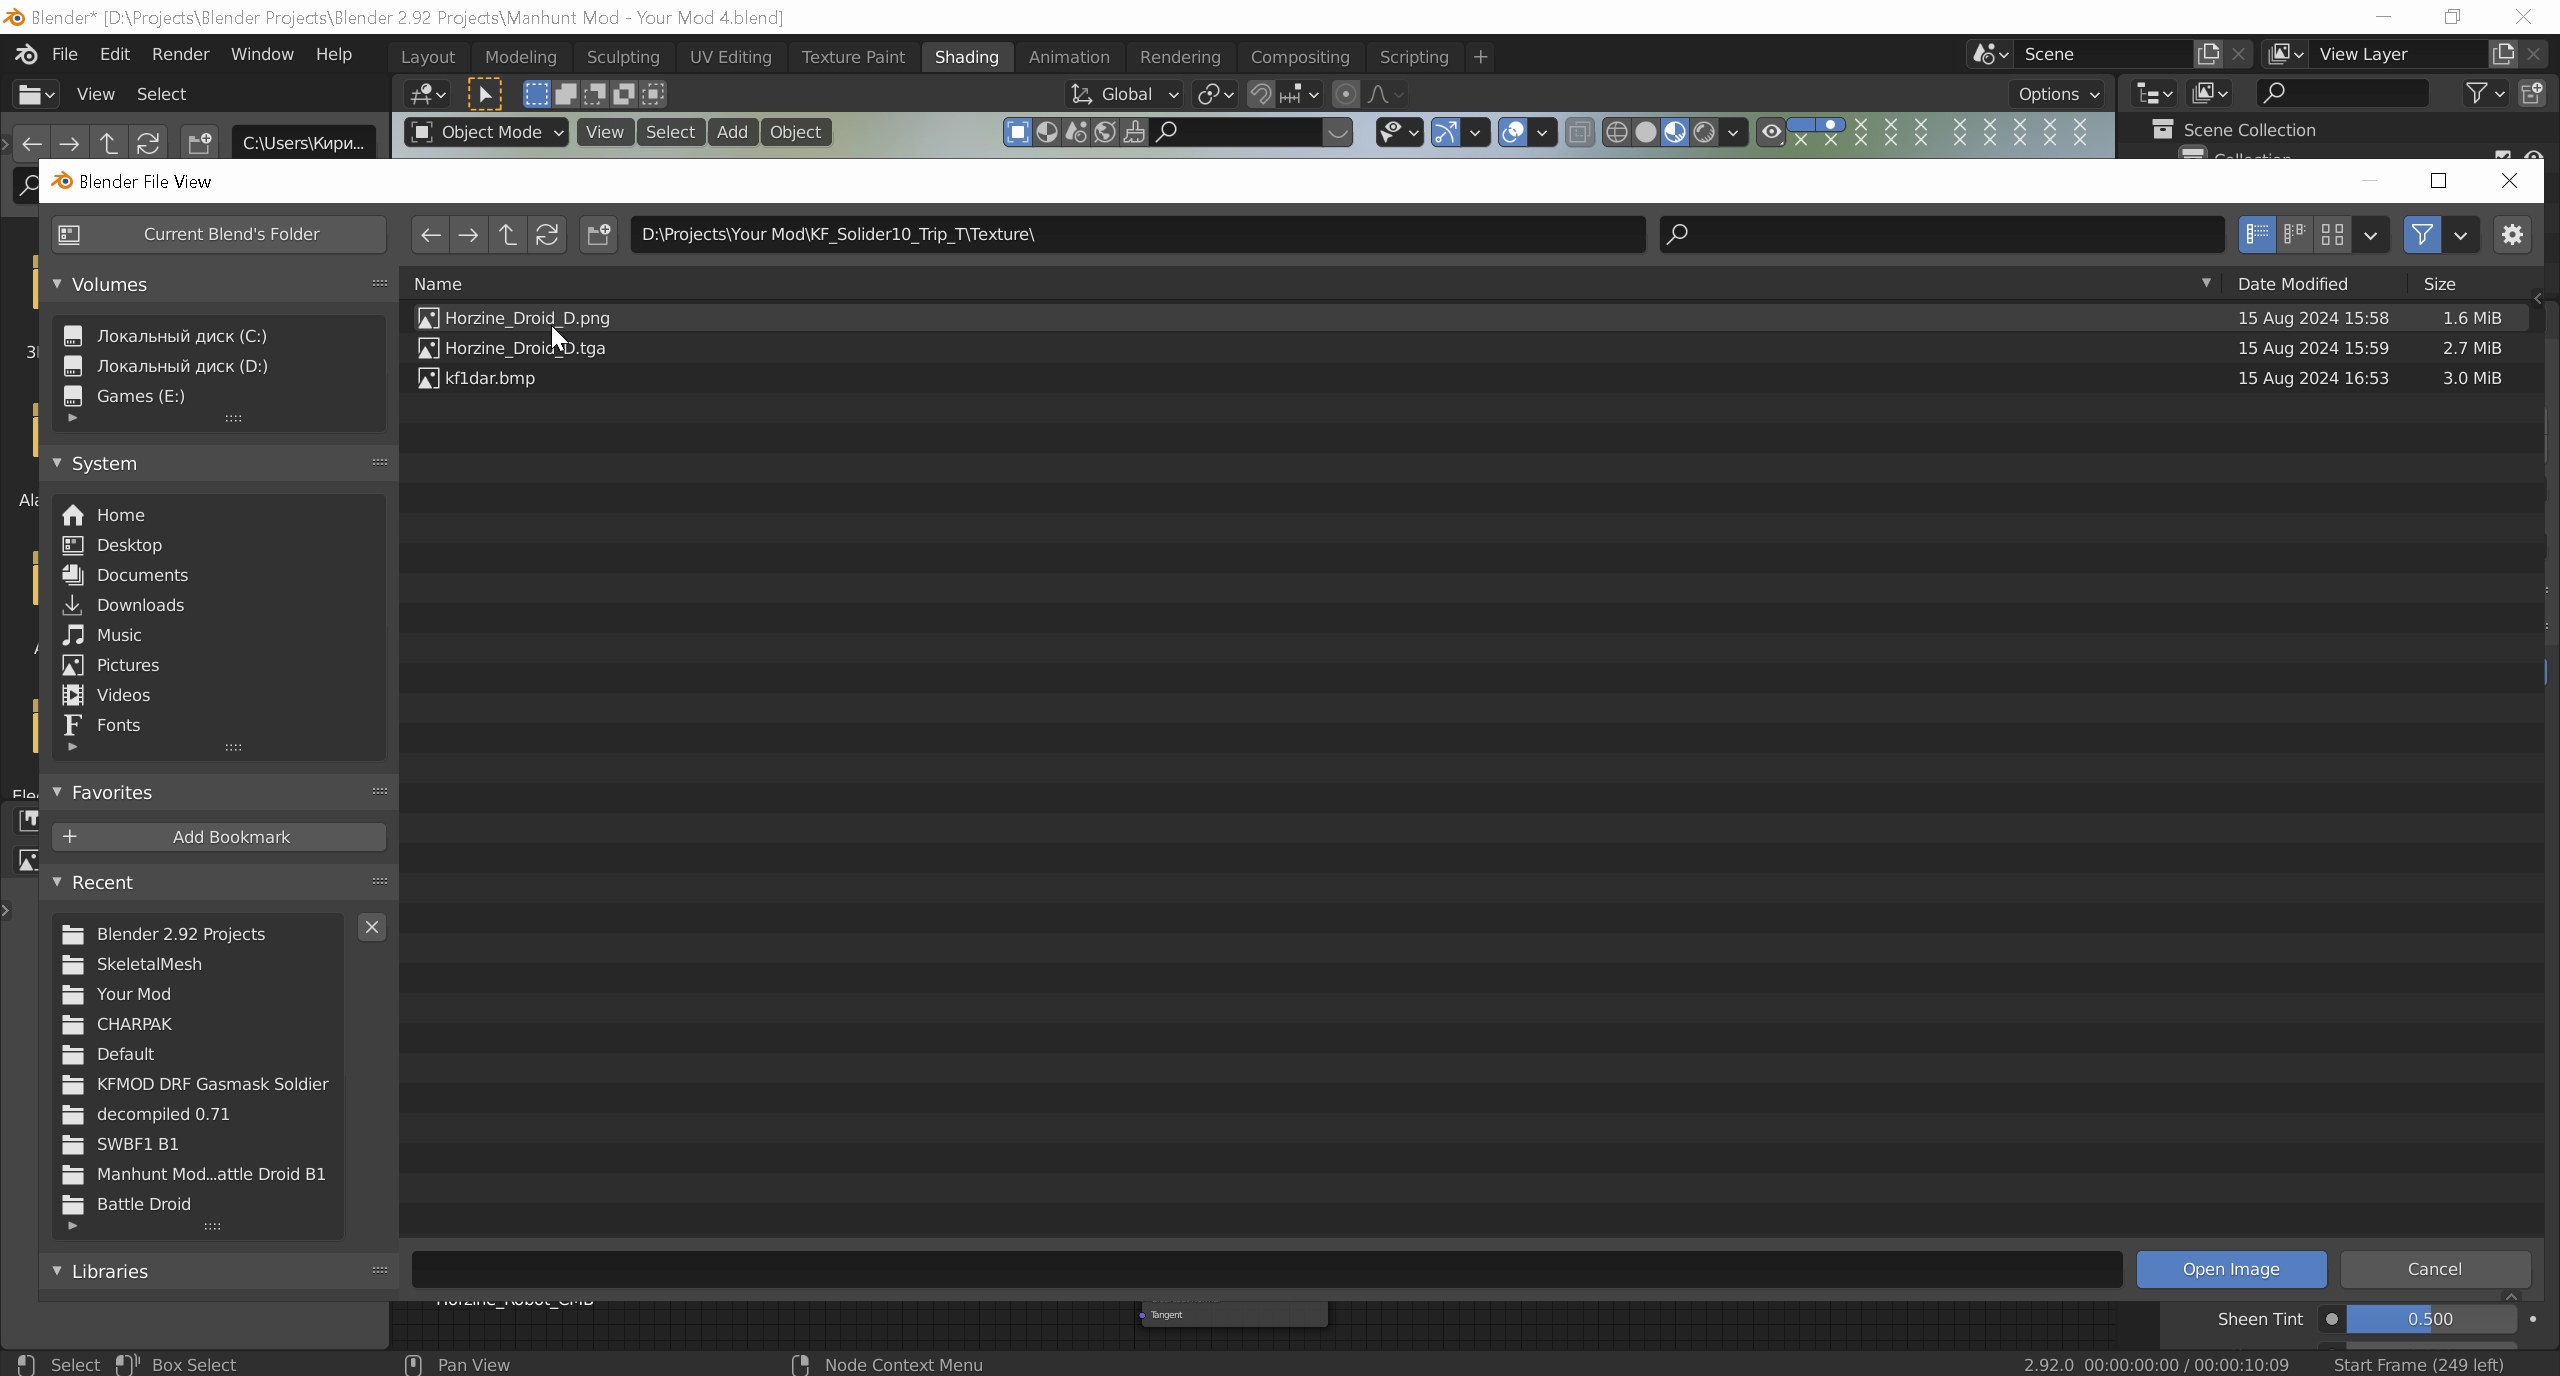Open the file view settings gear
The image size is (2560, 1376).
[2512, 234]
